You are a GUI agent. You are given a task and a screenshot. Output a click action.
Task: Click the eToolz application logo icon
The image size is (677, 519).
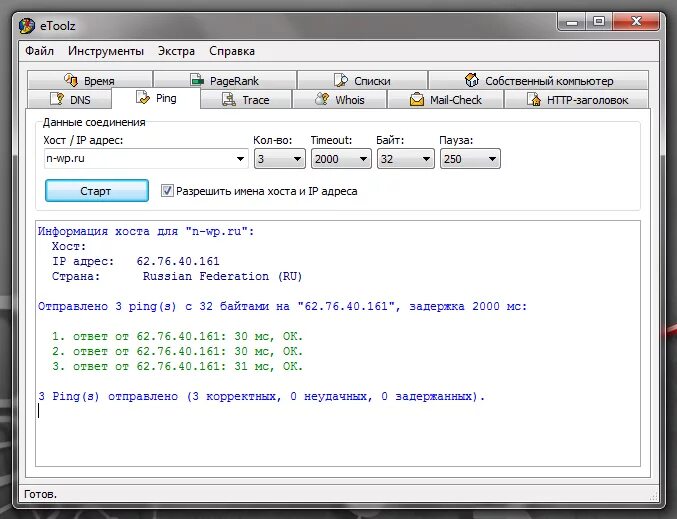[x=27, y=26]
